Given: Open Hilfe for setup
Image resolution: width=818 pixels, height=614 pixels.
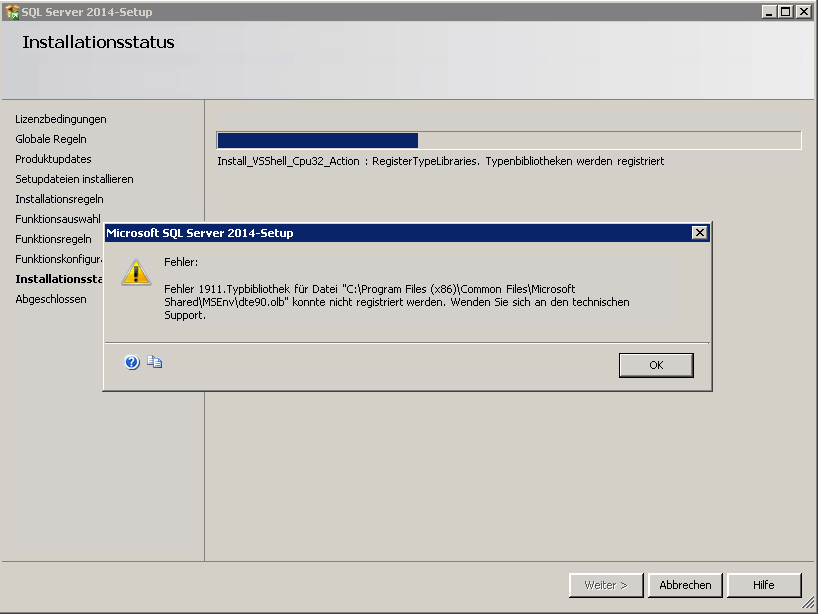Looking at the screenshot, I should pyautogui.click(x=764, y=585).
